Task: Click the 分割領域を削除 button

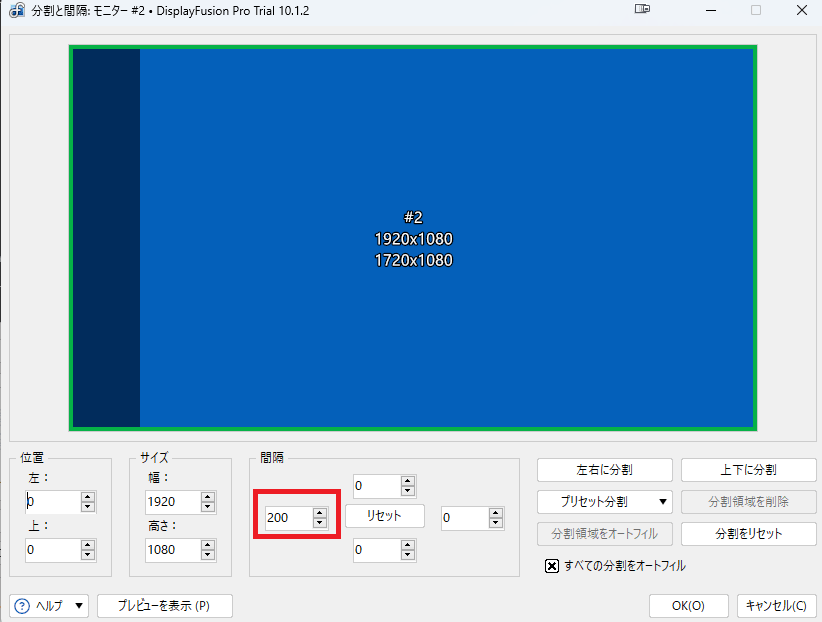Action: click(749, 502)
